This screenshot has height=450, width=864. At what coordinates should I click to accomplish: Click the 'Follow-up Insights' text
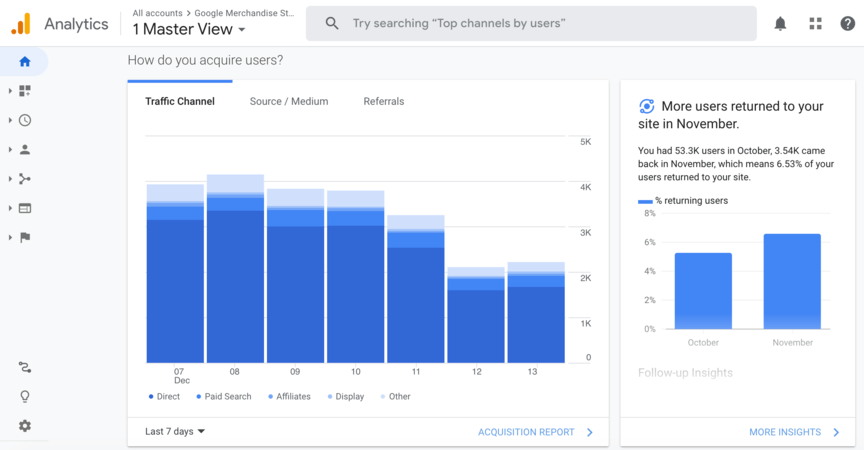(x=685, y=373)
